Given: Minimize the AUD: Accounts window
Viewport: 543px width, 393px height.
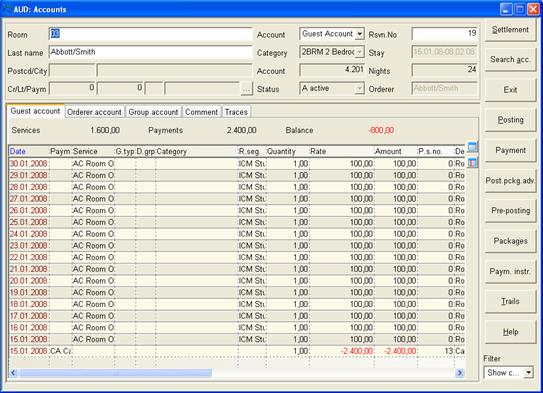Looking at the screenshot, I should click(506, 9).
